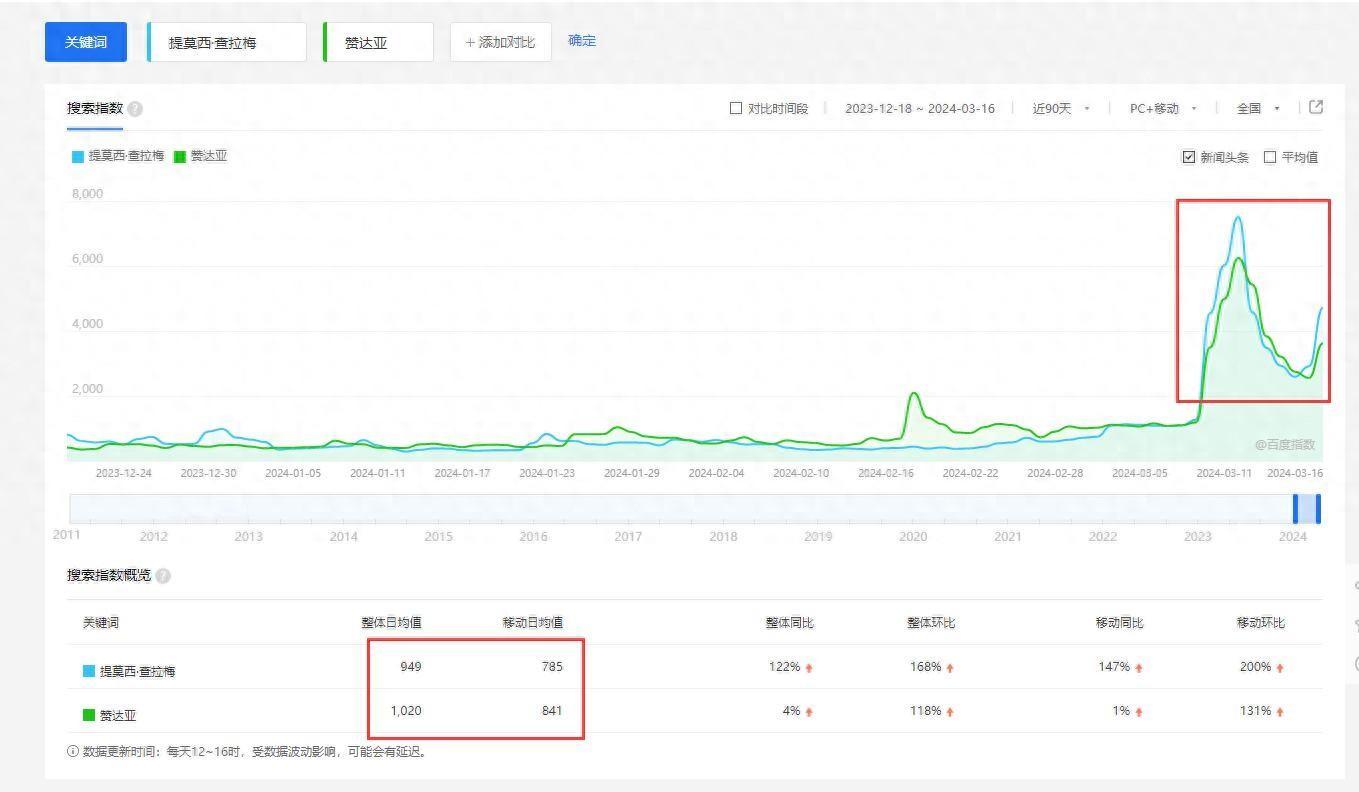Click the 确定 link

coord(581,41)
